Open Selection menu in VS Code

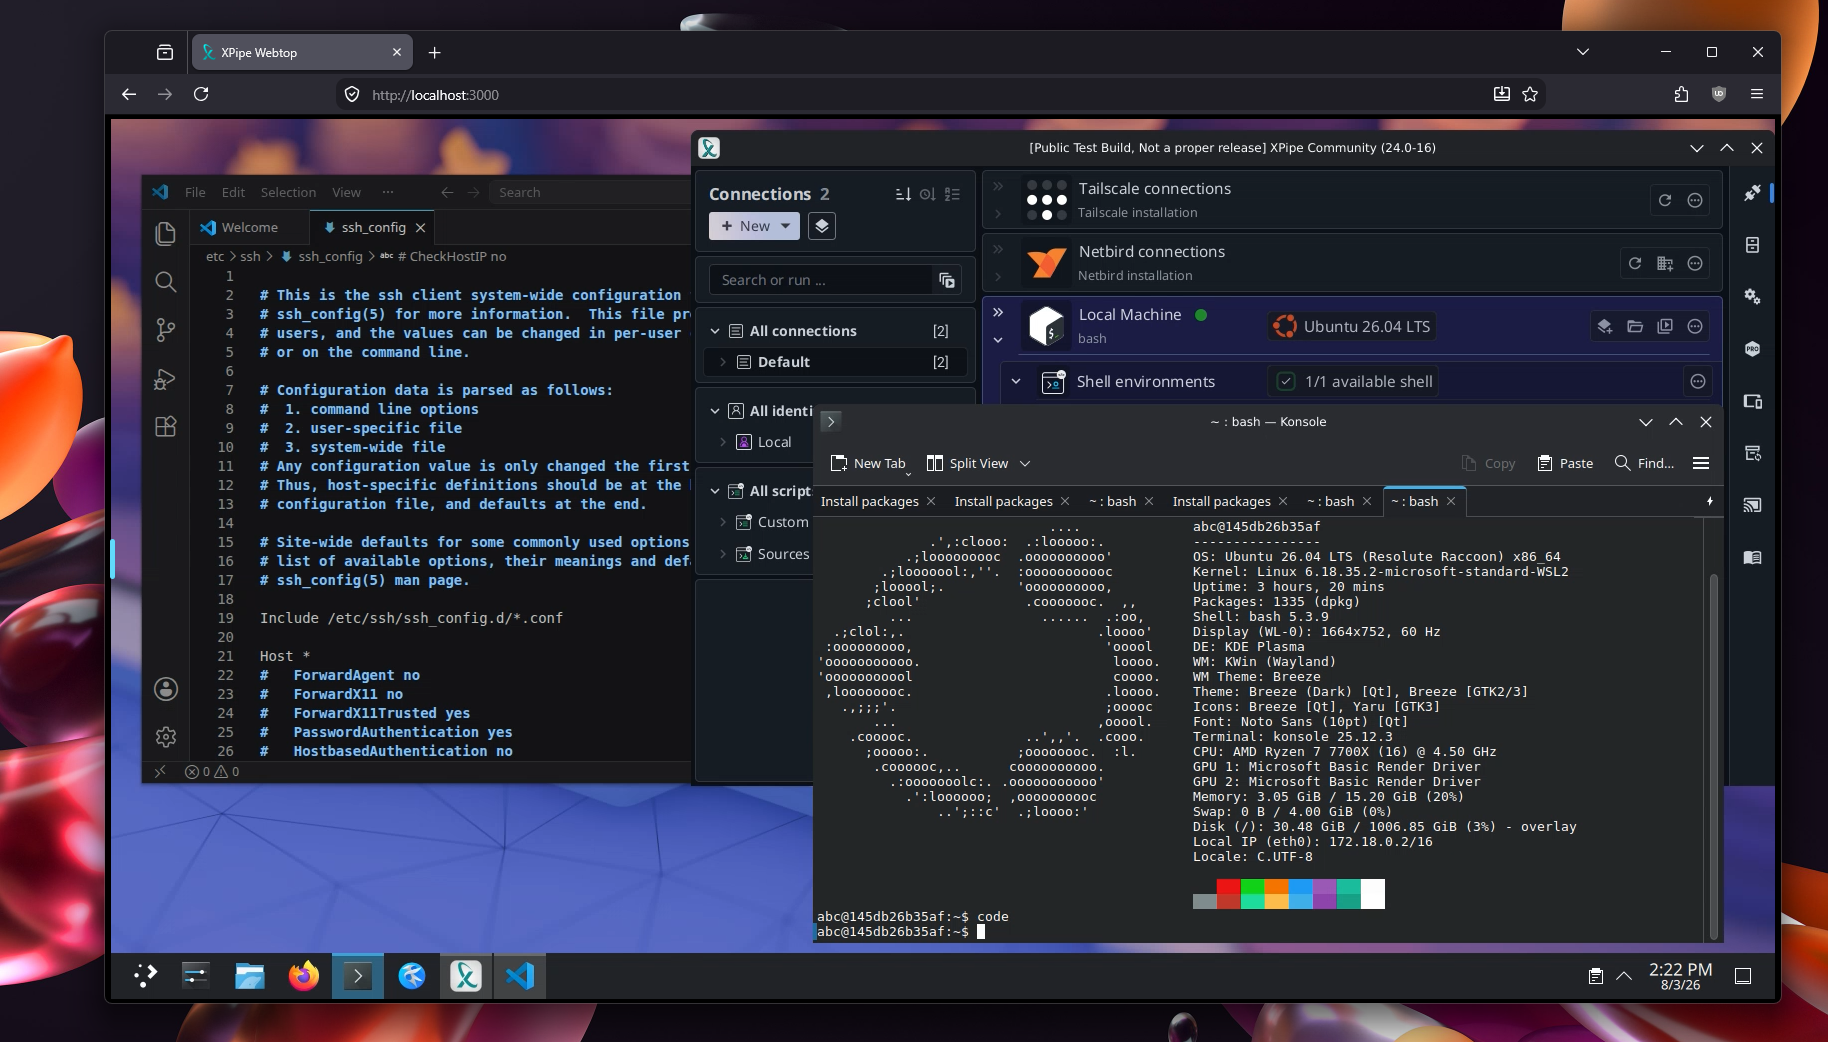click(288, 192)
